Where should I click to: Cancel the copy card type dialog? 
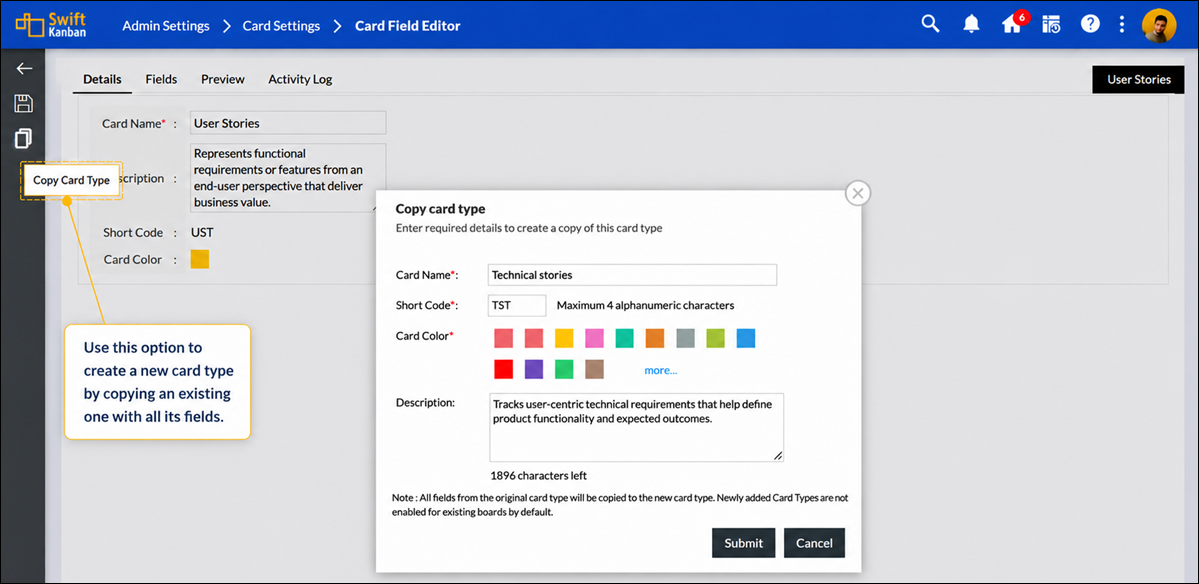coord(814,543)
